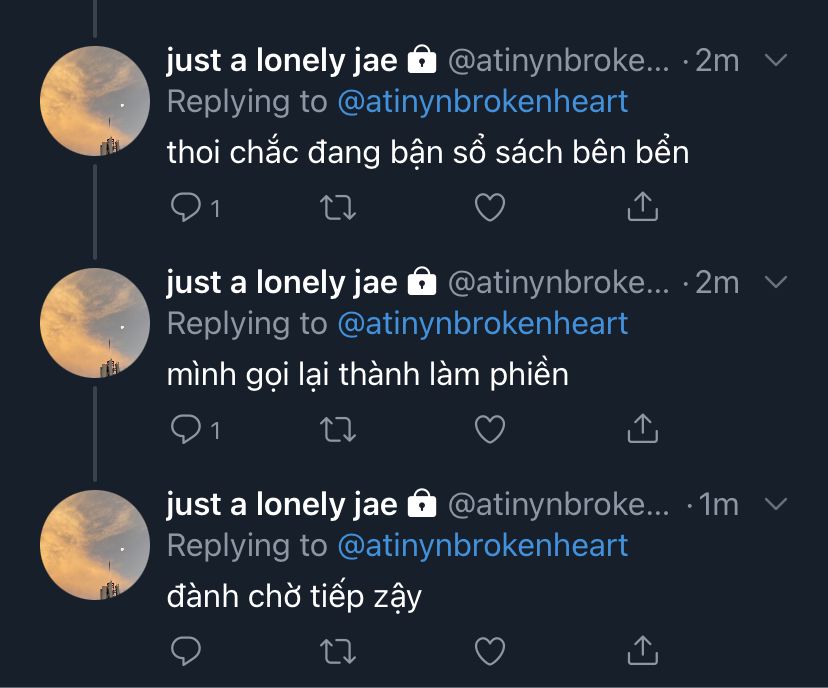The image size is (828, 688).
Task: Like the 'đành chờ tiếp zậy' tweet
Action: click(x=490, y=651)
